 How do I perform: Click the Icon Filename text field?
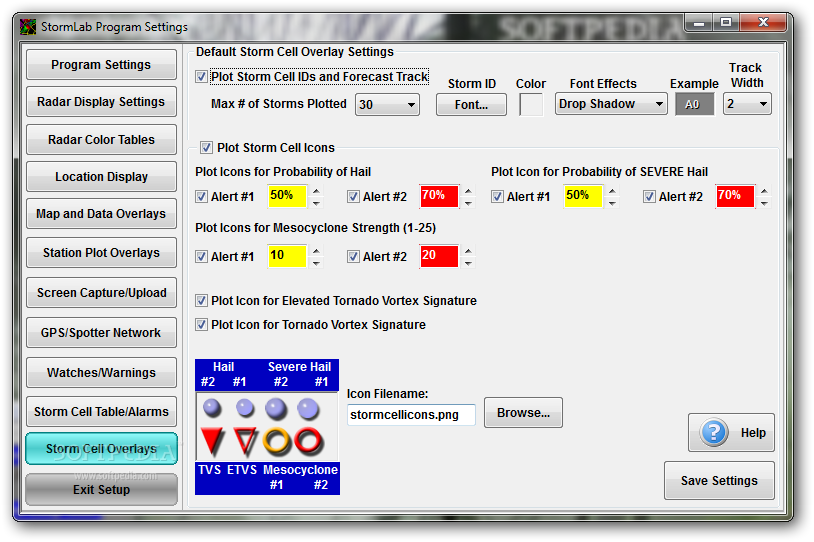(x=411, y=415)
